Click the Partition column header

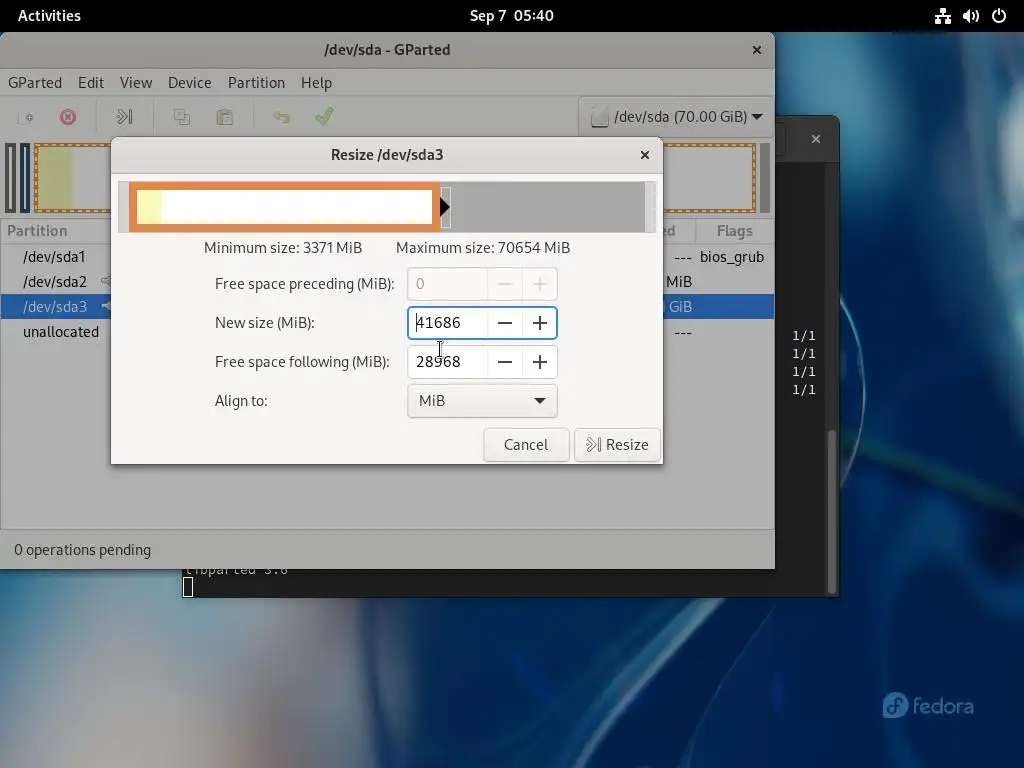click(x=37, y=231)
